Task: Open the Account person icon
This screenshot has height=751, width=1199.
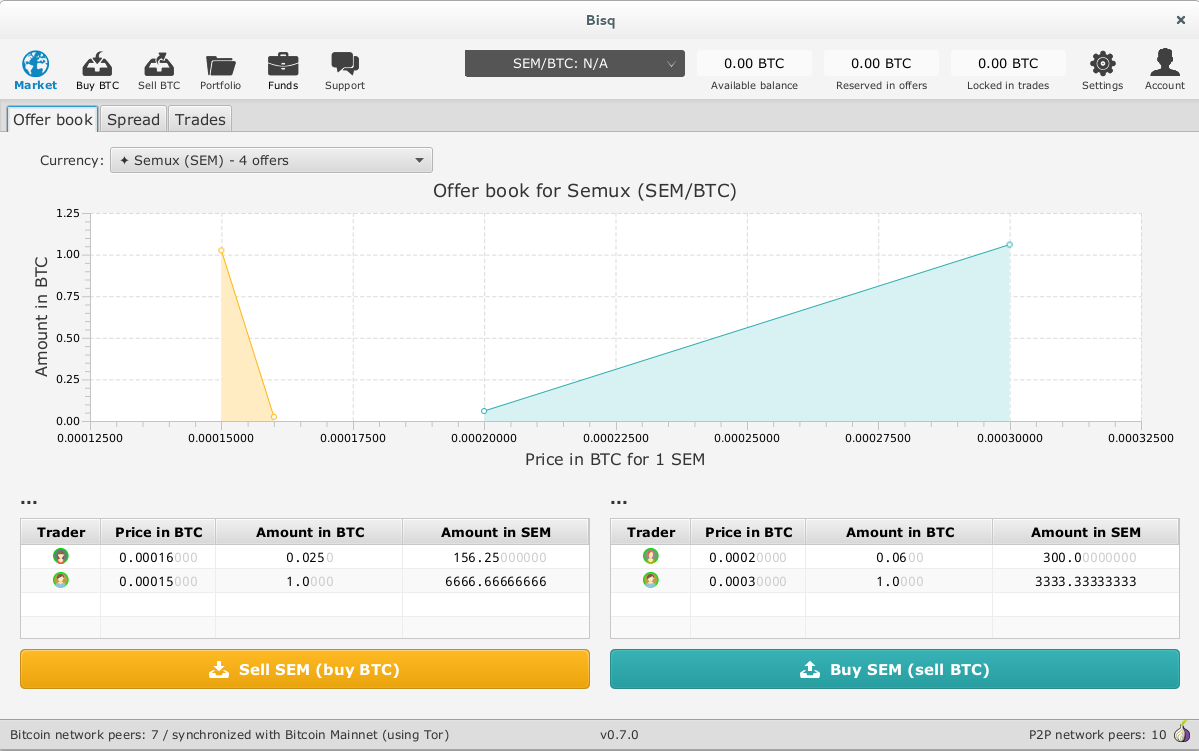Action: coord(1165,63)
